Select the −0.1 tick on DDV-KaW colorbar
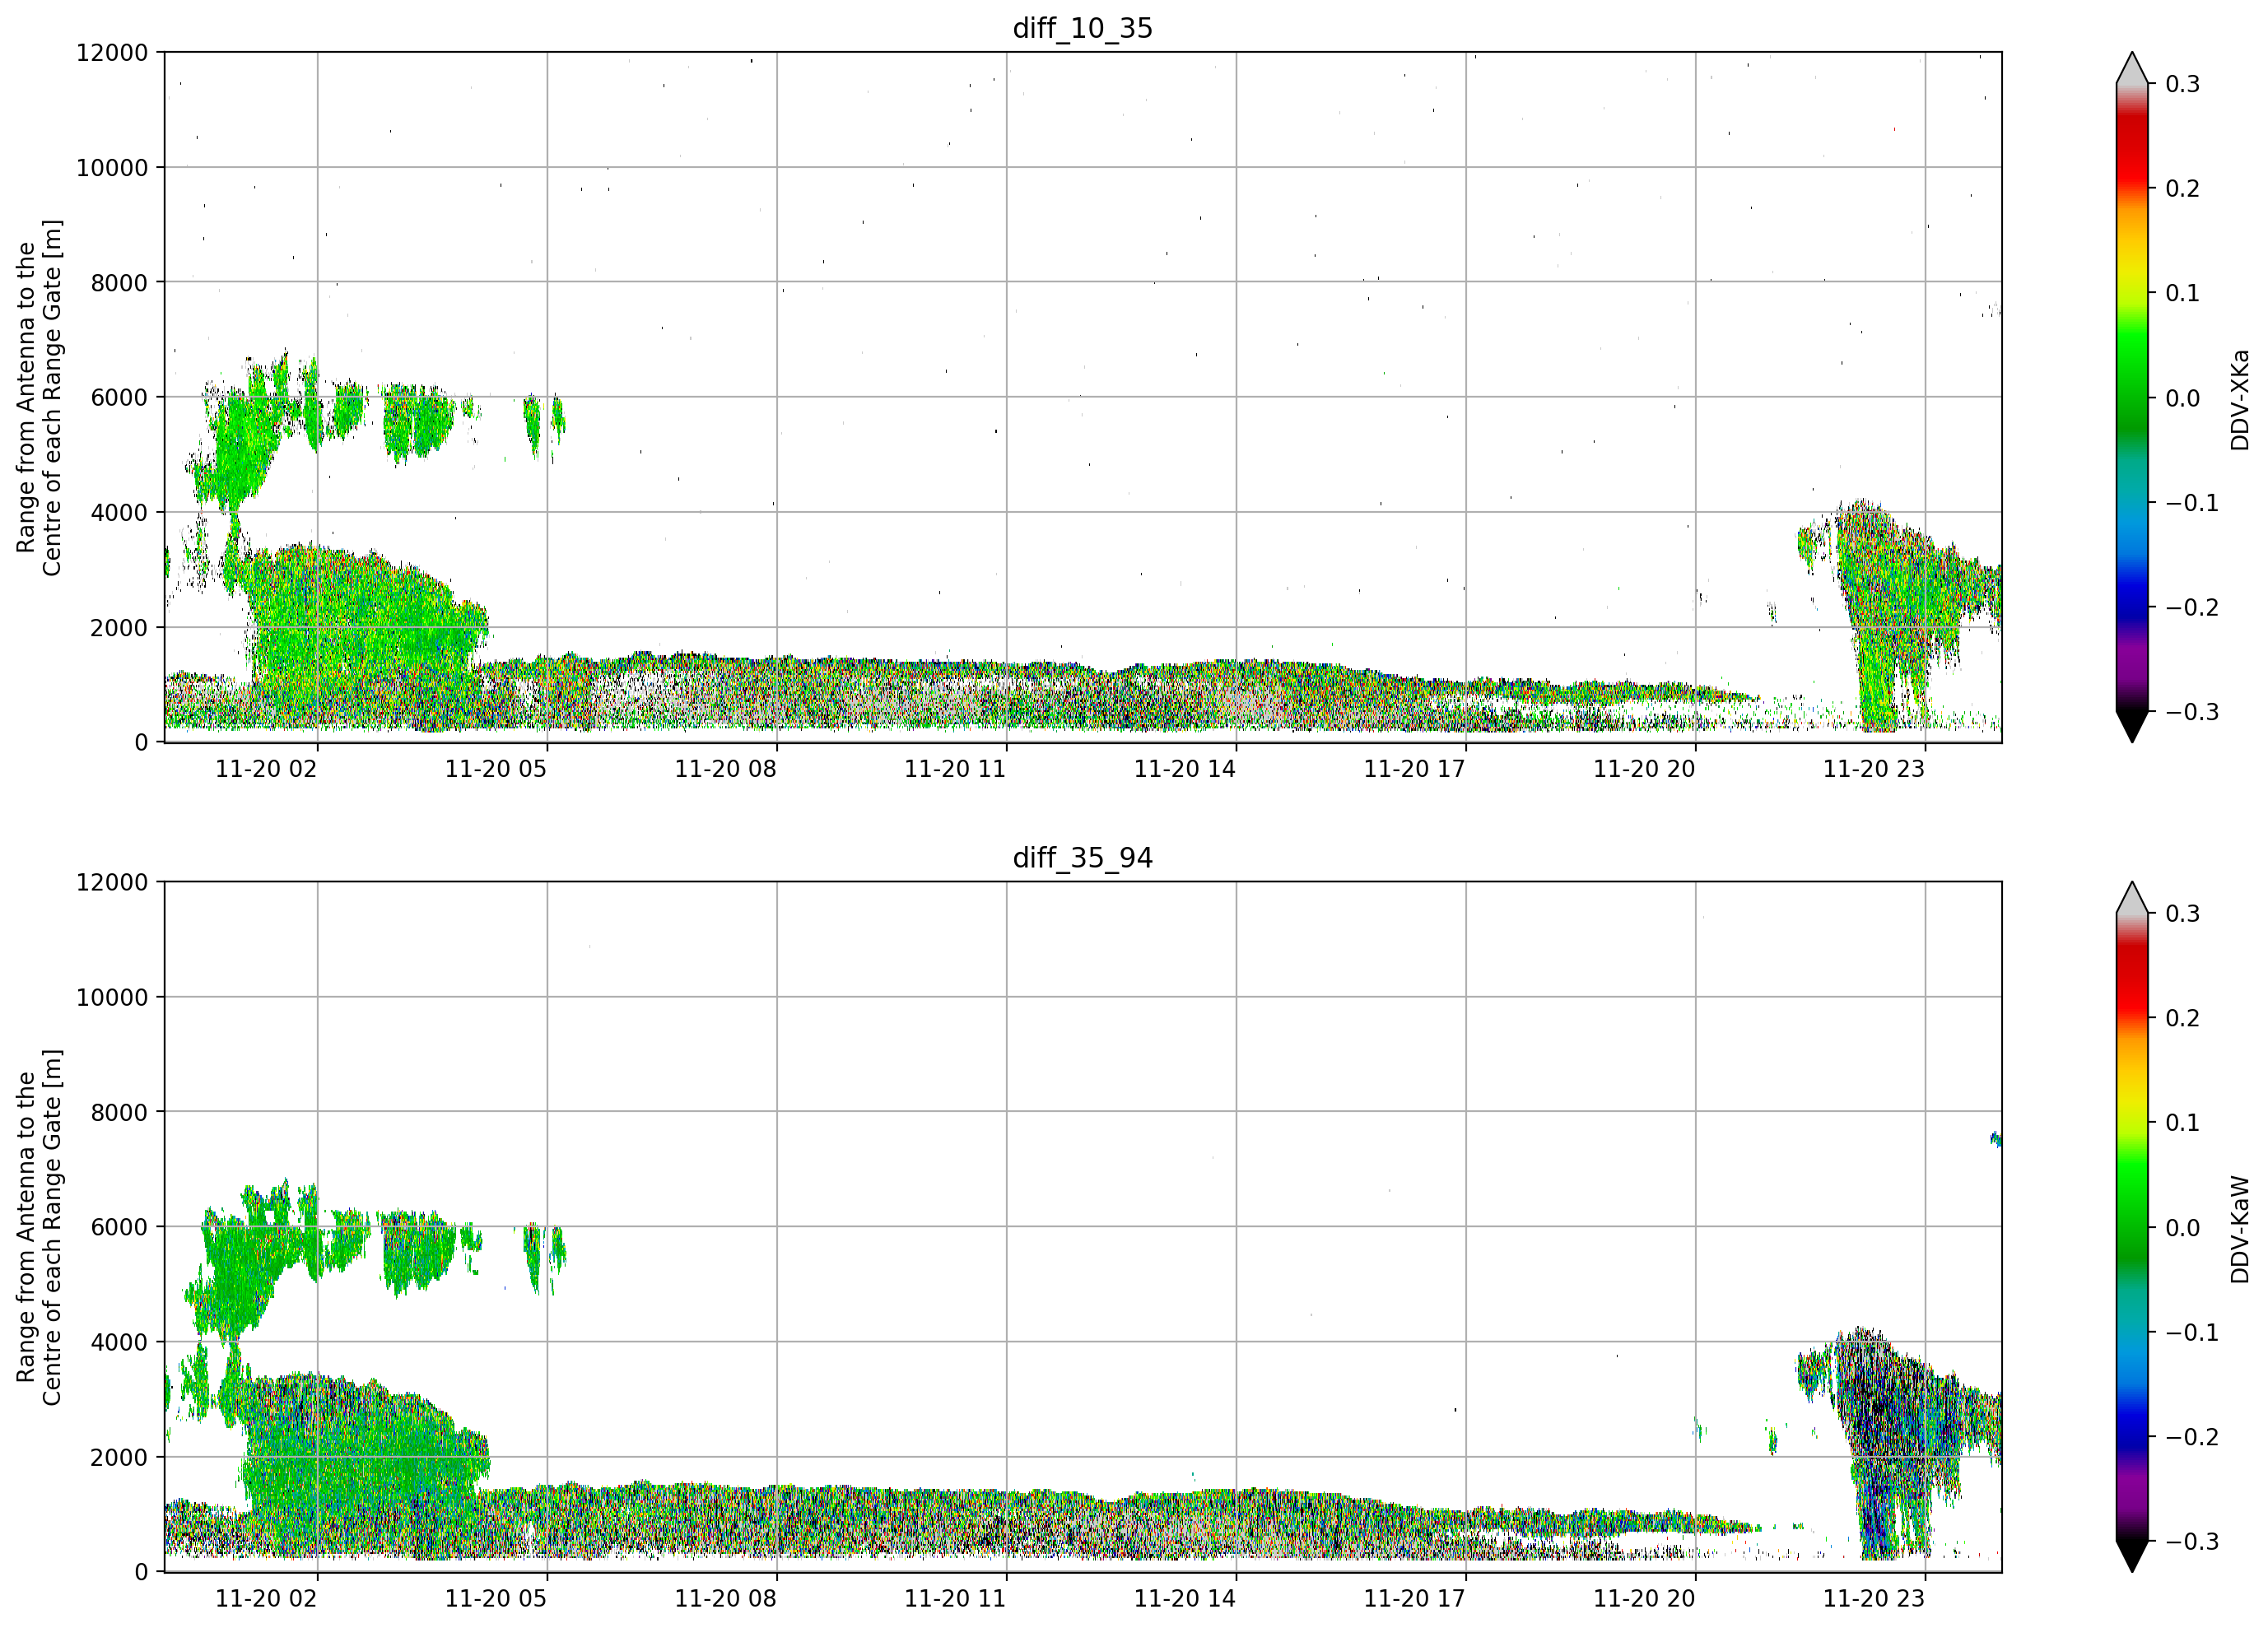Image resolution: width=2268 pixels, height=1628 pixels. [x=2192, y=1333]
